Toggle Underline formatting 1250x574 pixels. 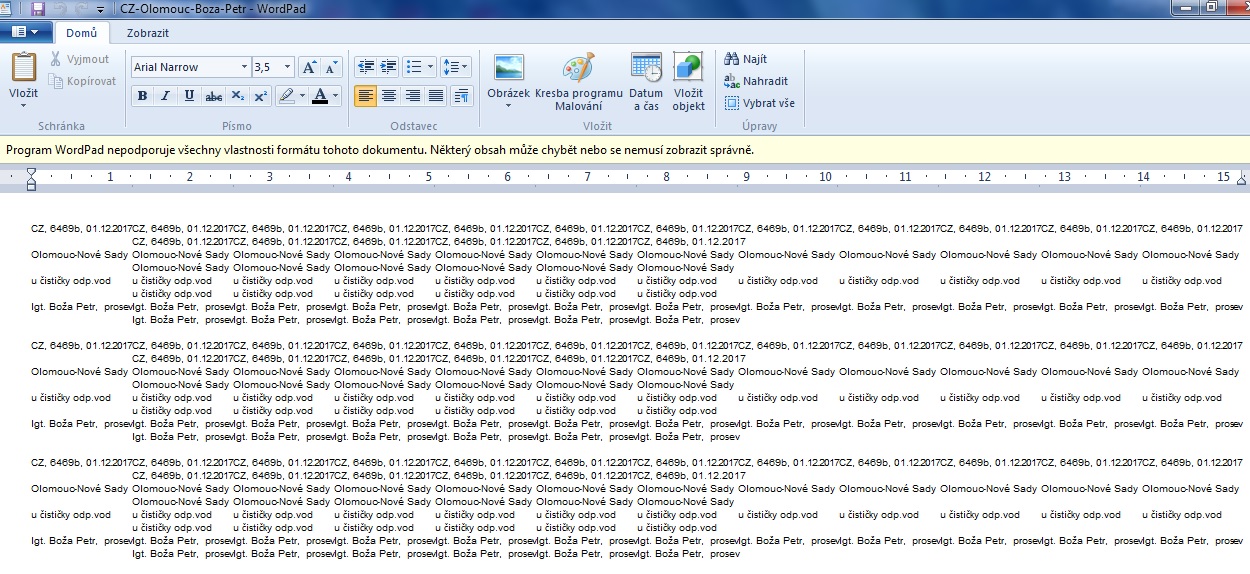click(x=189, y=96)
